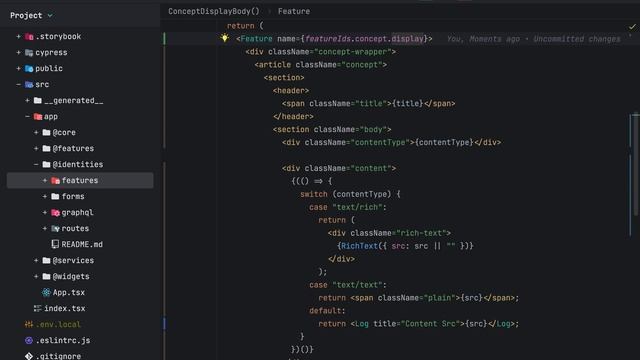Click the README.md file icon
Viewport: 640px width, 360px height.
[x=55, y=244]
